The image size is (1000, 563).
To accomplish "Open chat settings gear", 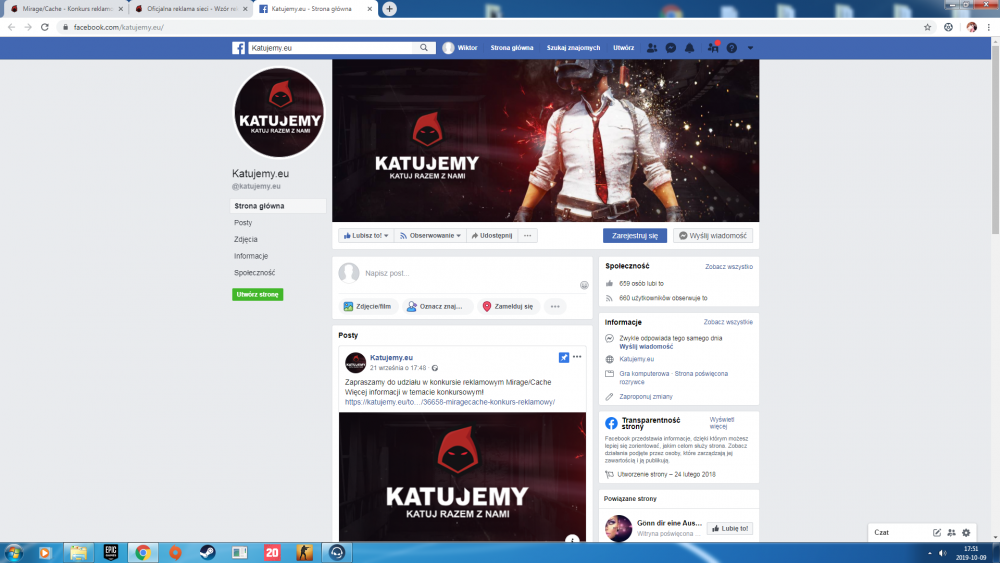I will [x=966, y=532].
